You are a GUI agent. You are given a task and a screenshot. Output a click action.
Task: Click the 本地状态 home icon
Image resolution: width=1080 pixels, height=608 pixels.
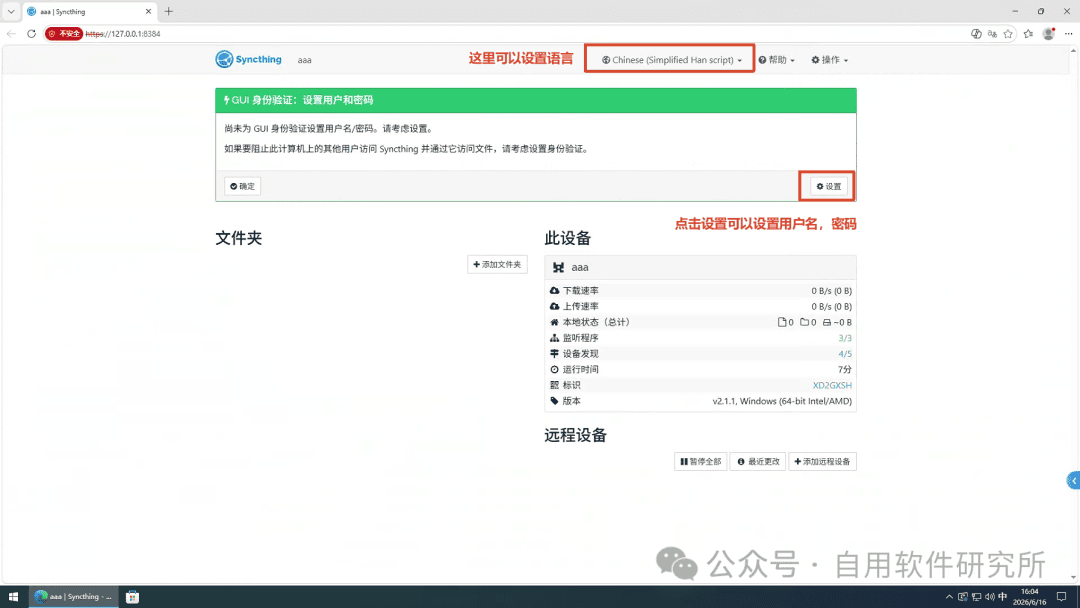point(554,322)
